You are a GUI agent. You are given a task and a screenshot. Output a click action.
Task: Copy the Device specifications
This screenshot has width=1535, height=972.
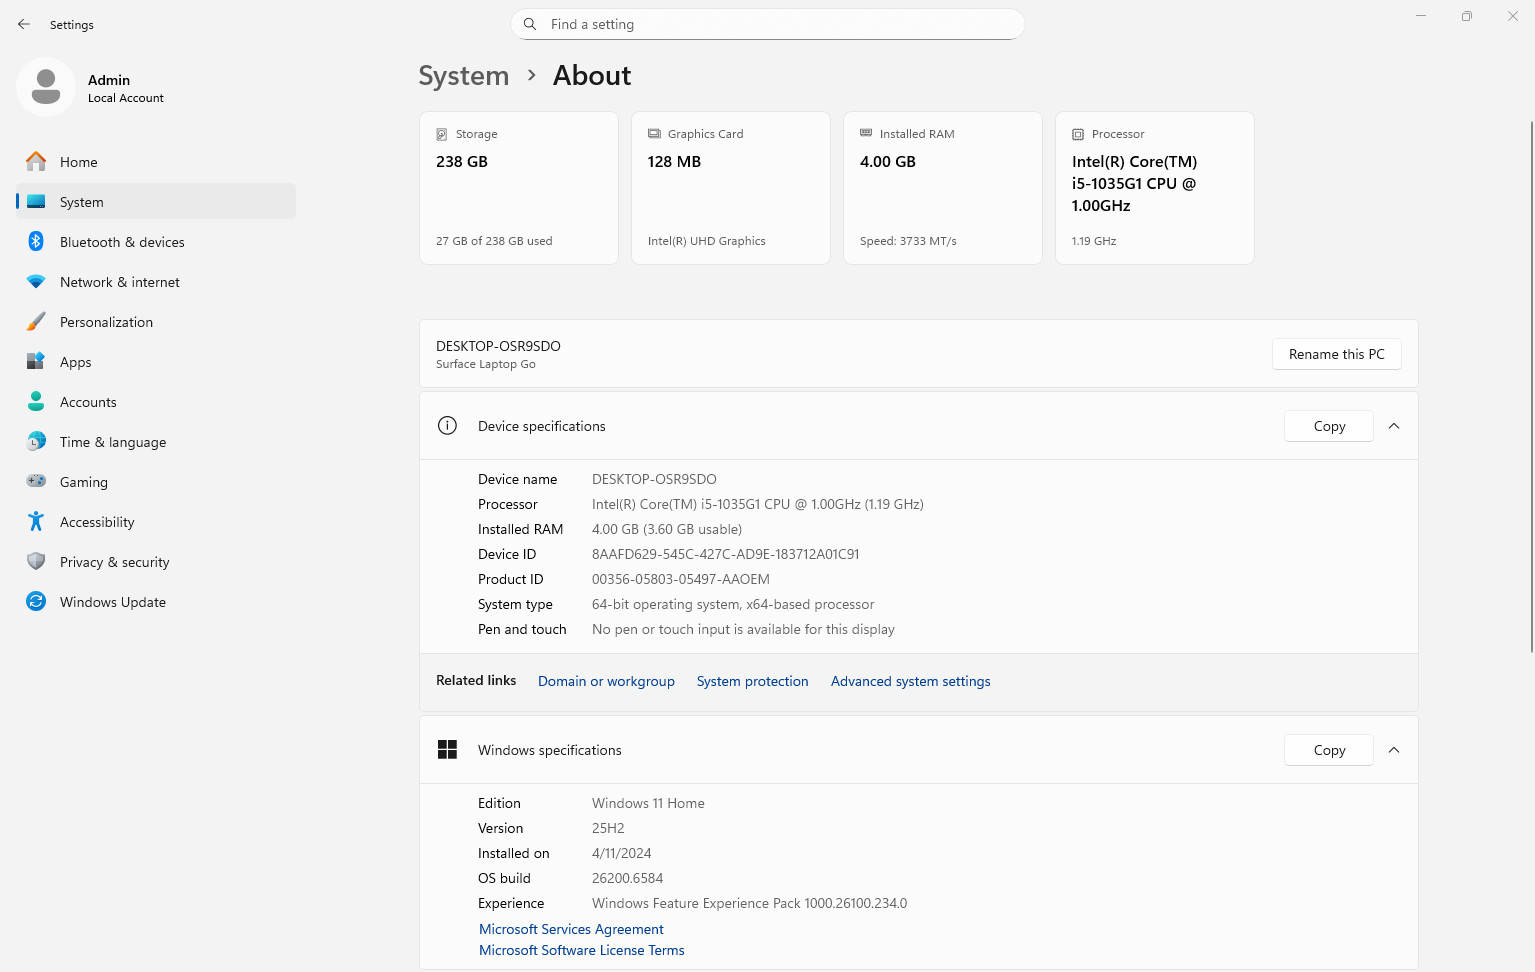[1329, 426]
